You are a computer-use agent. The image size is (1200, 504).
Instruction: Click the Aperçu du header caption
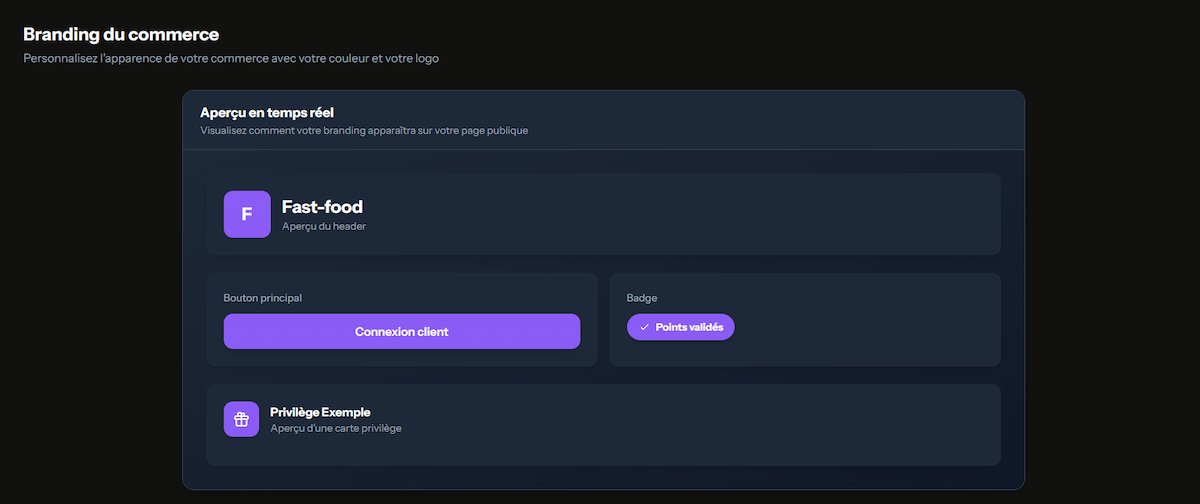point(324,227)
